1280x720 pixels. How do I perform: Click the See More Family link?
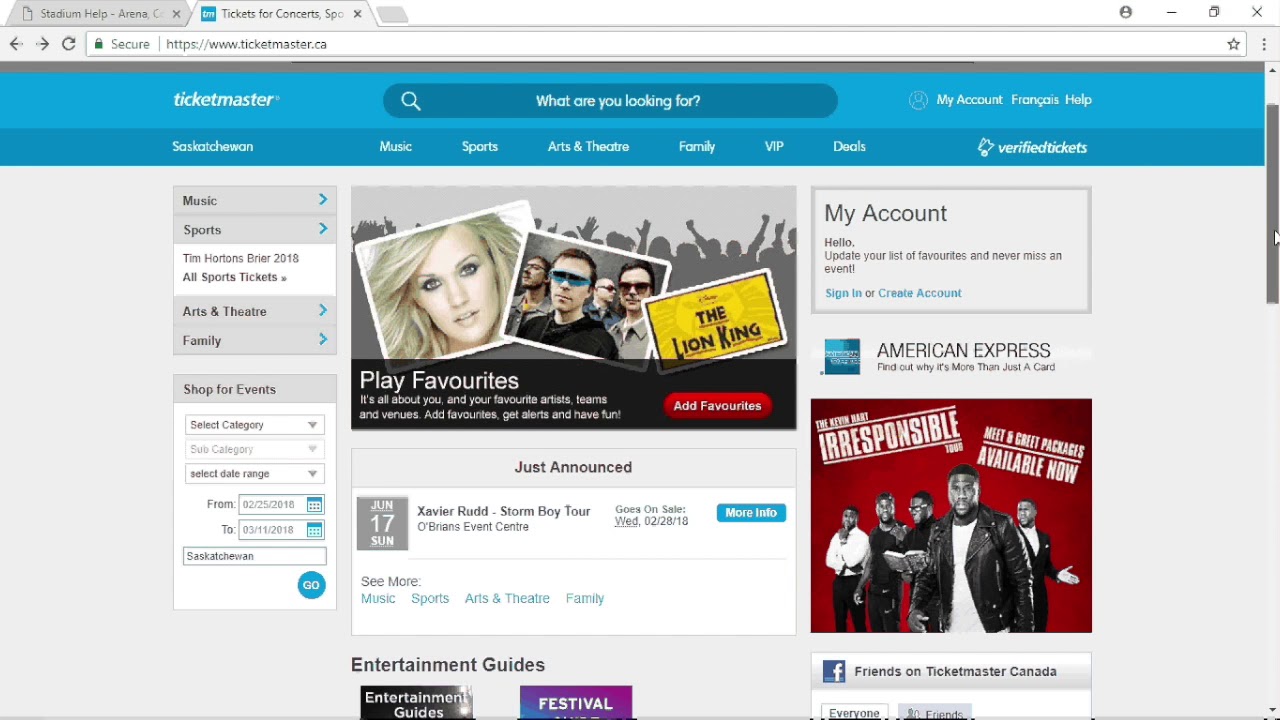pos(585,598)
